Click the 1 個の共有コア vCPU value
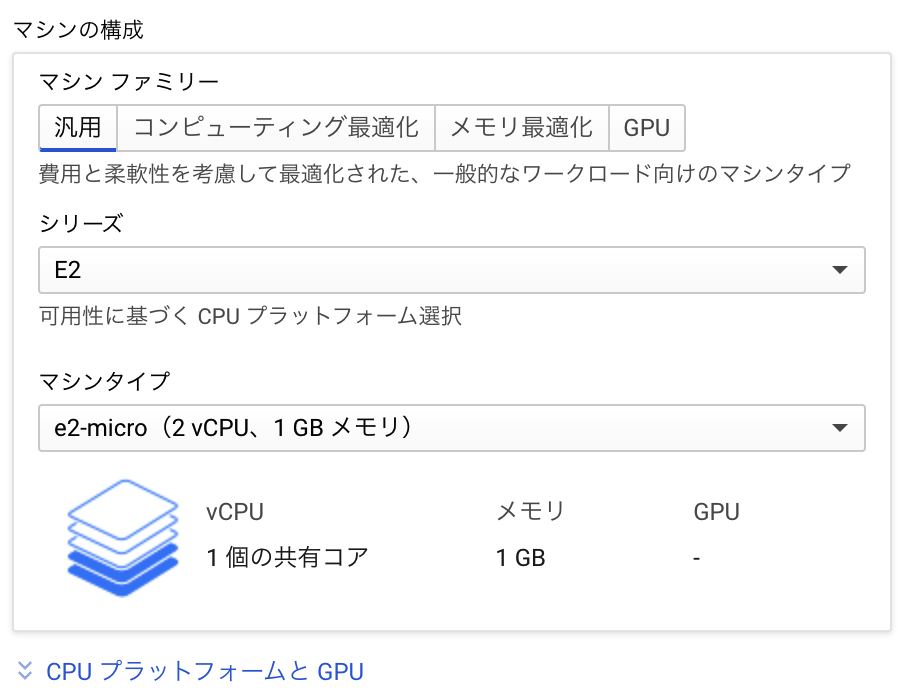Image resolution: width=912 pixels, height=694 pixels. click(285, 558)
